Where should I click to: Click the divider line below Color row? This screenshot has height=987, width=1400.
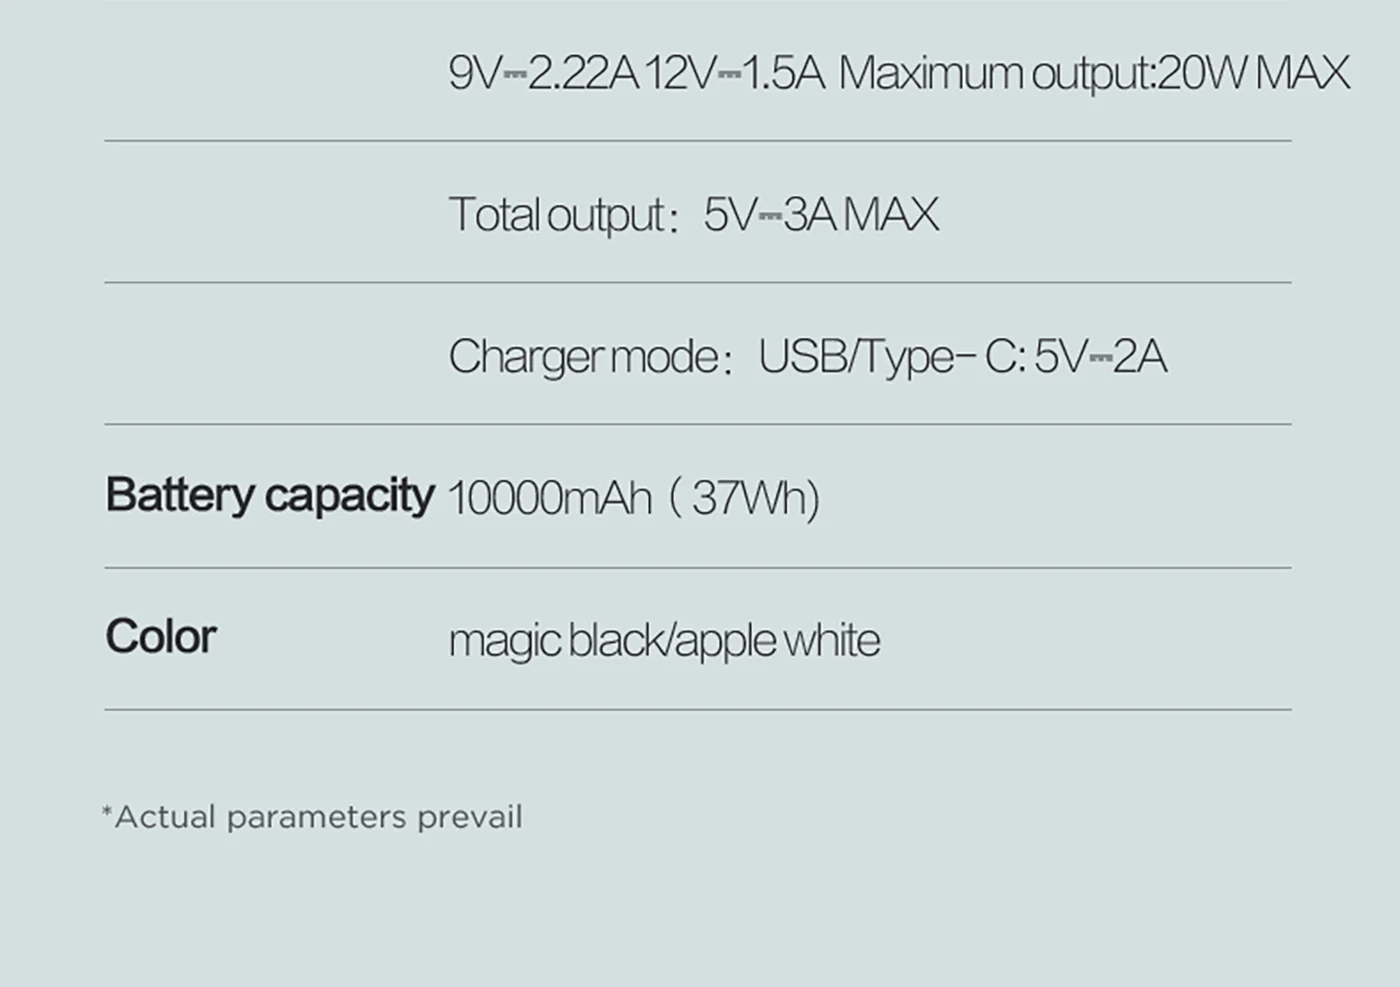697,710
